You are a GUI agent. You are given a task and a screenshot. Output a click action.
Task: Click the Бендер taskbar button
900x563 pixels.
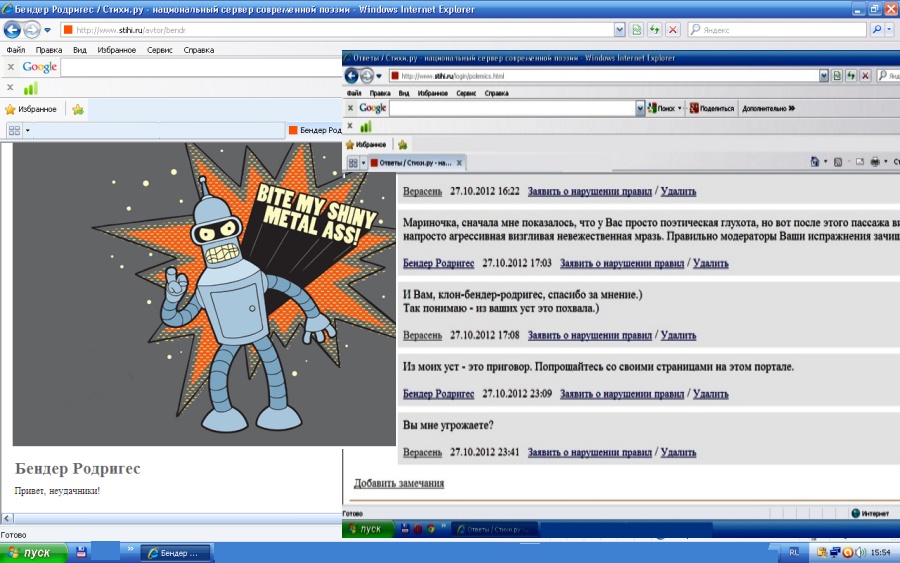(176, 553)
